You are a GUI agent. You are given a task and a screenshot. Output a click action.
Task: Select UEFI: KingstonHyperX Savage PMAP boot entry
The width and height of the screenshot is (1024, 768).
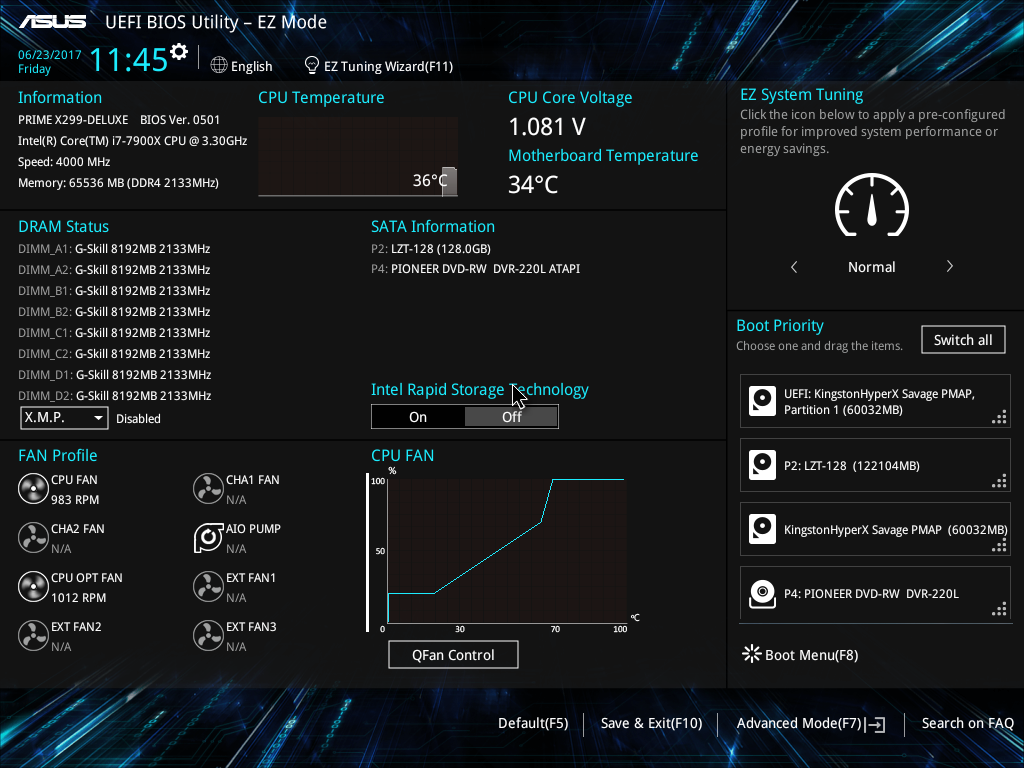(x=875, y=401)
